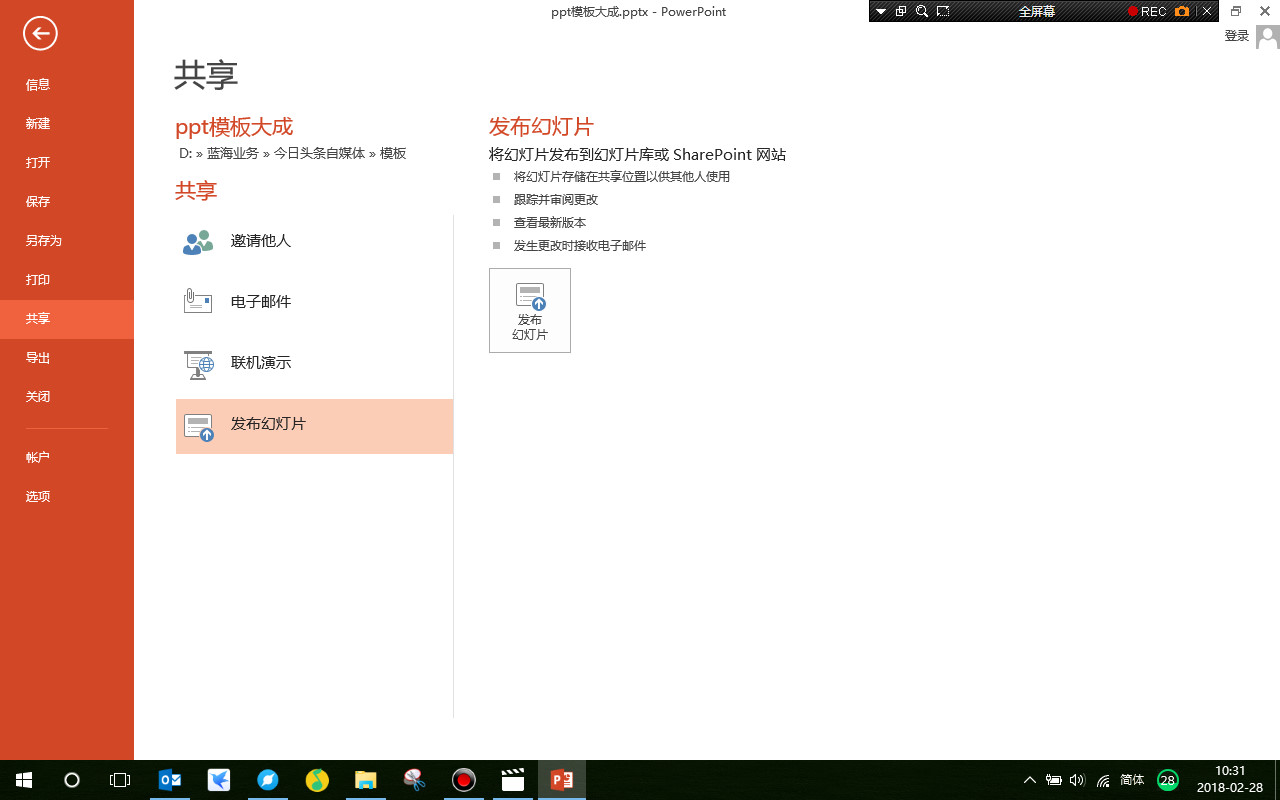Click the 登录 sign-in link

pos(1236,34)
